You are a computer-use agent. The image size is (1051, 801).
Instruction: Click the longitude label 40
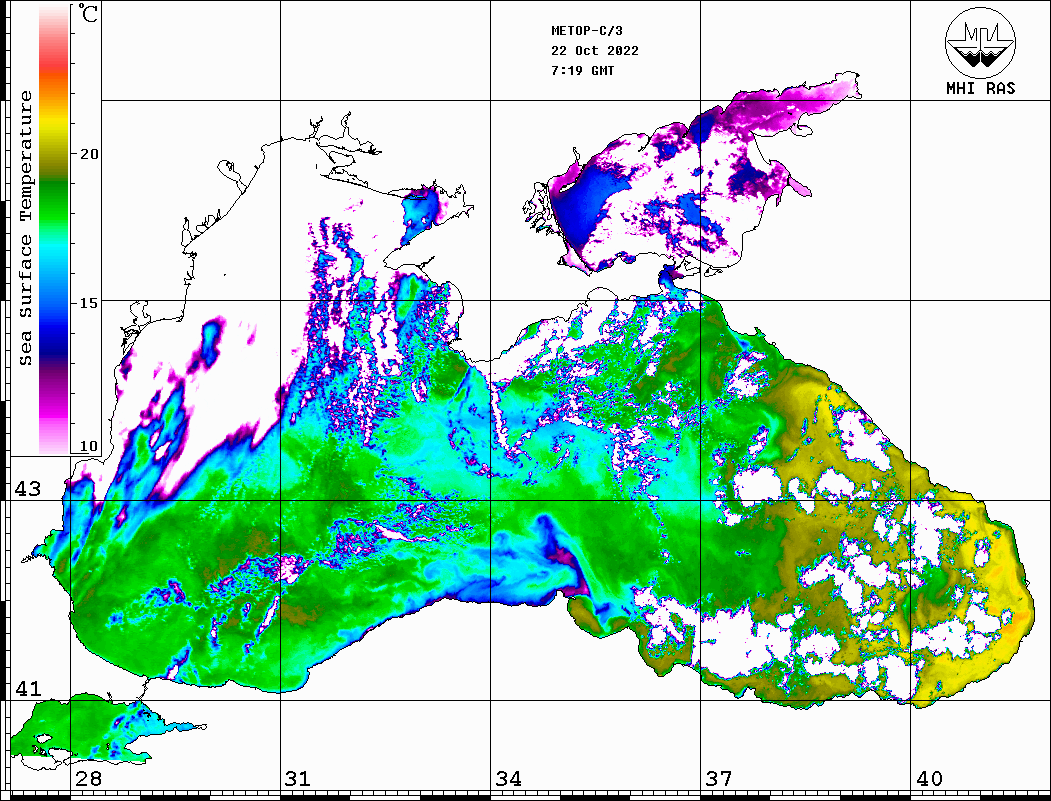929,778
